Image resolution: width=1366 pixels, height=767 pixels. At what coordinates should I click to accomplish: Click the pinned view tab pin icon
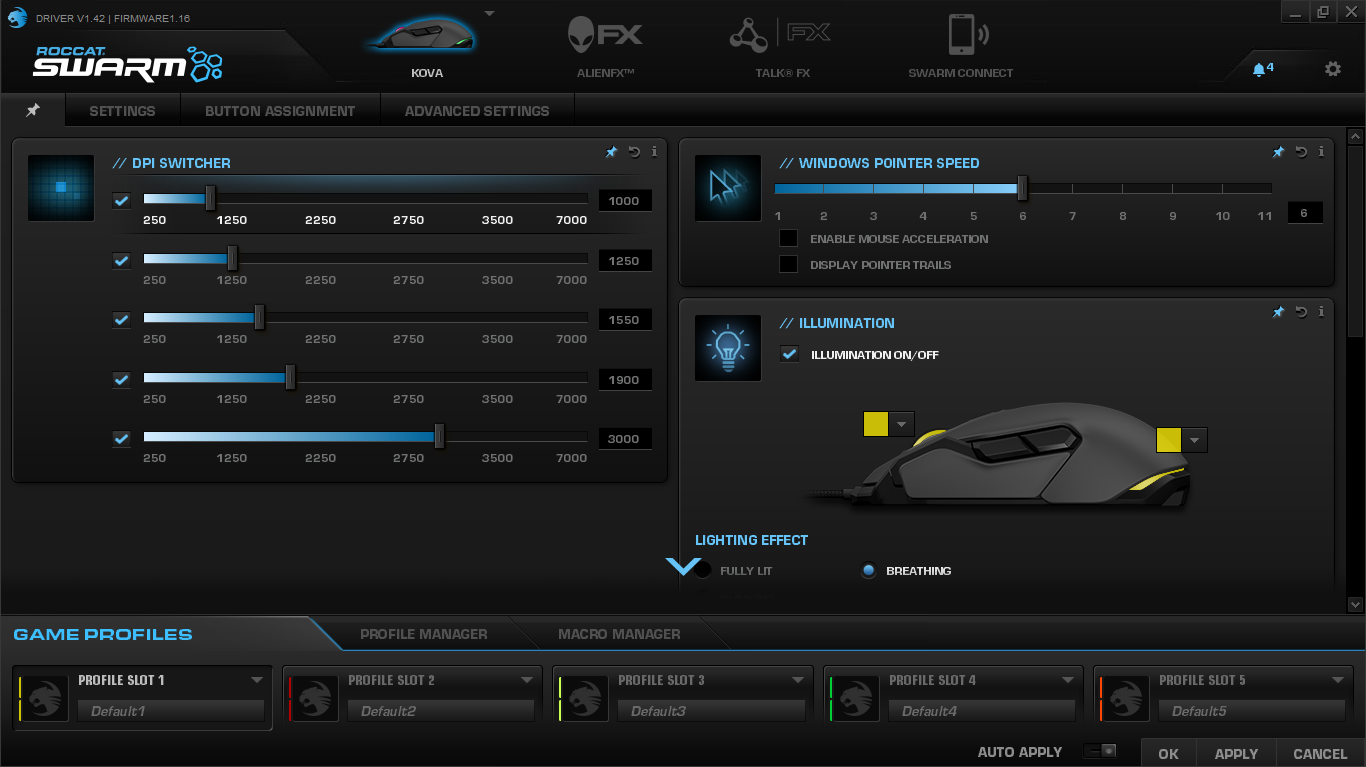(x=33, y=110)
